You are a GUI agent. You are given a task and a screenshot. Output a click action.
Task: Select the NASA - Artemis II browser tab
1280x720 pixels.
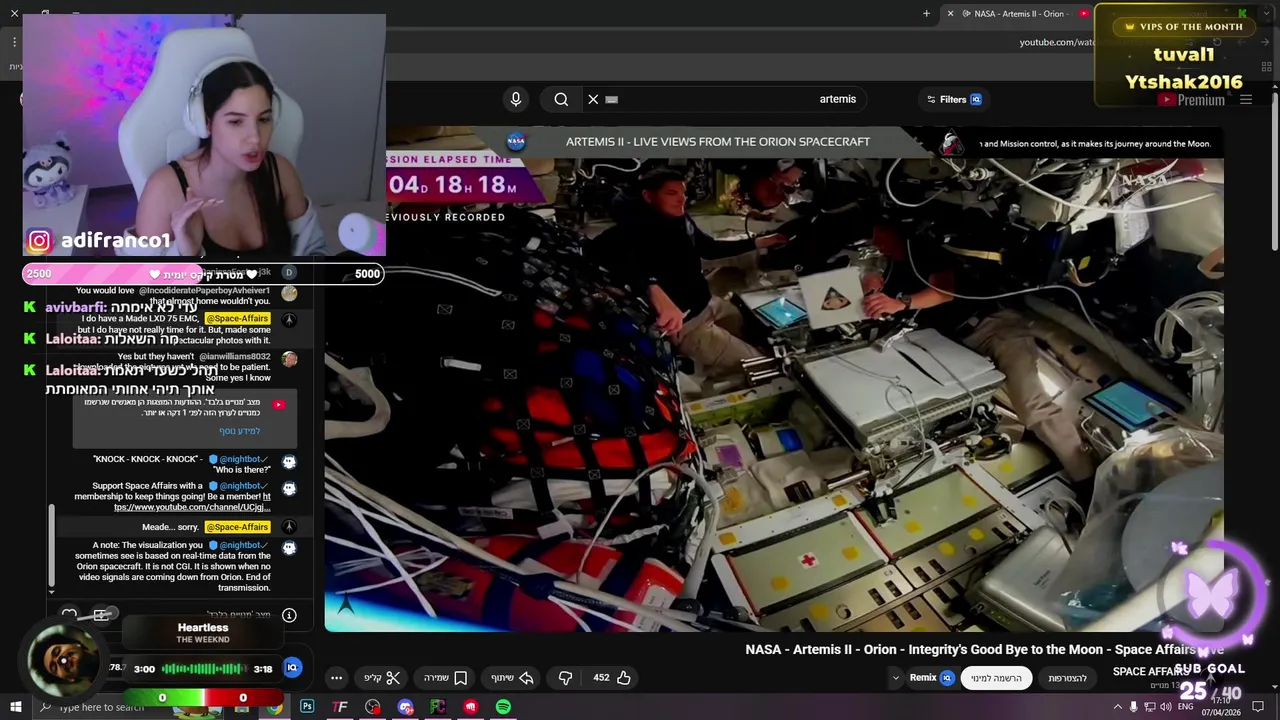coord(1019,13)
